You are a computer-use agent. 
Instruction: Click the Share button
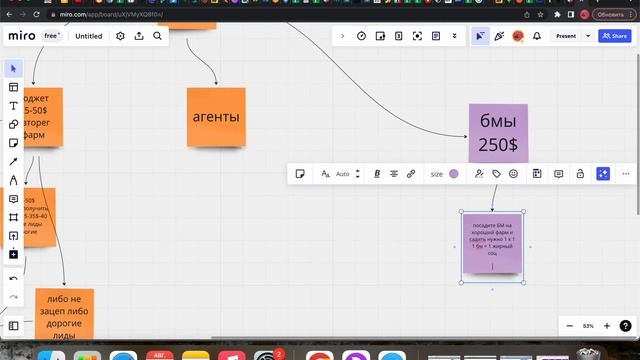pyautogui.click(x=615, y=36)
